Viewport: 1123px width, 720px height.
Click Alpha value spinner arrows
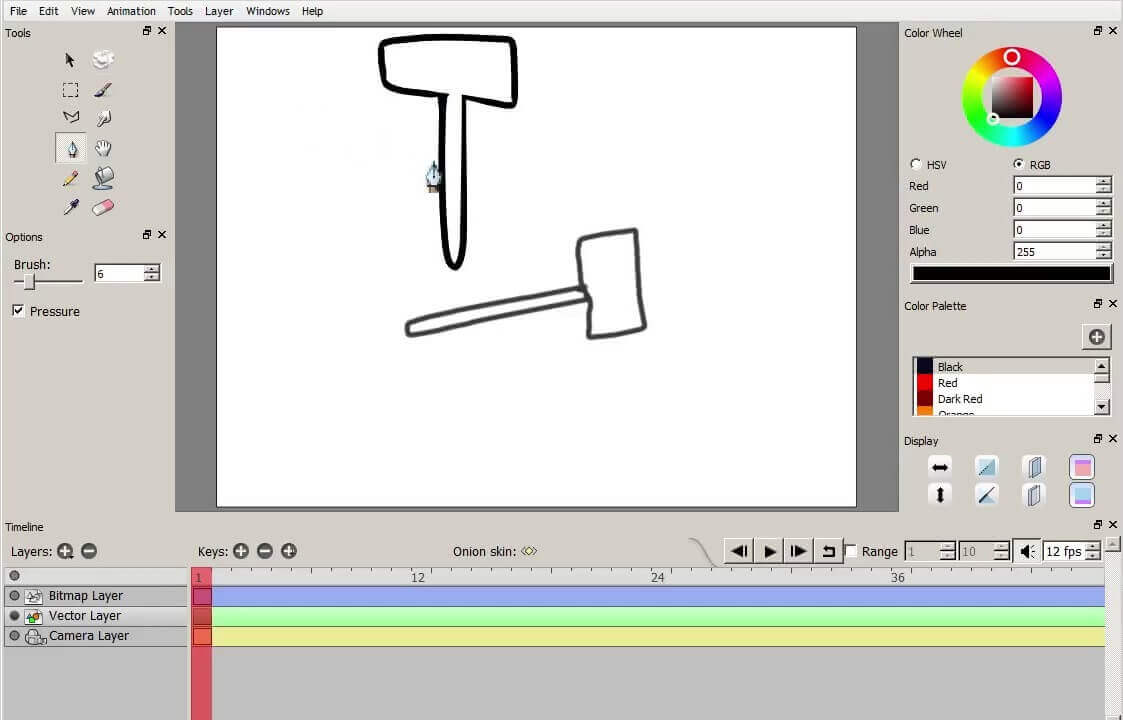click(1103, 251)
